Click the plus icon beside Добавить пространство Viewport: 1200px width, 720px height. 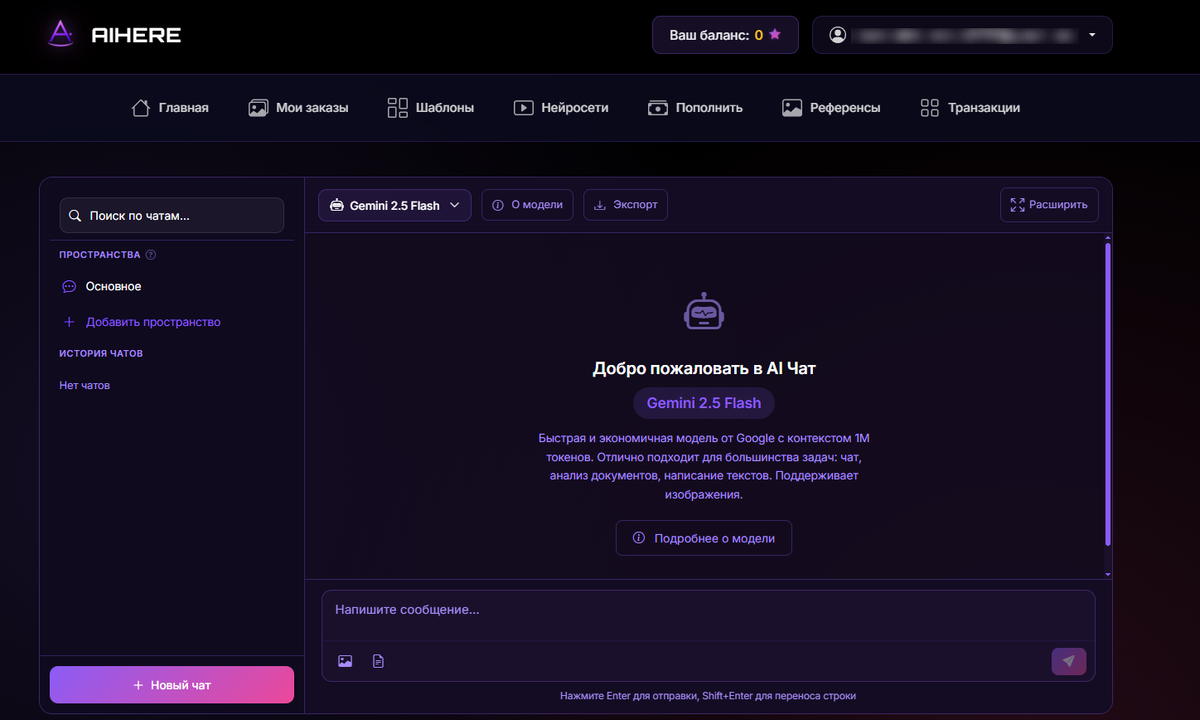(69, 322)
